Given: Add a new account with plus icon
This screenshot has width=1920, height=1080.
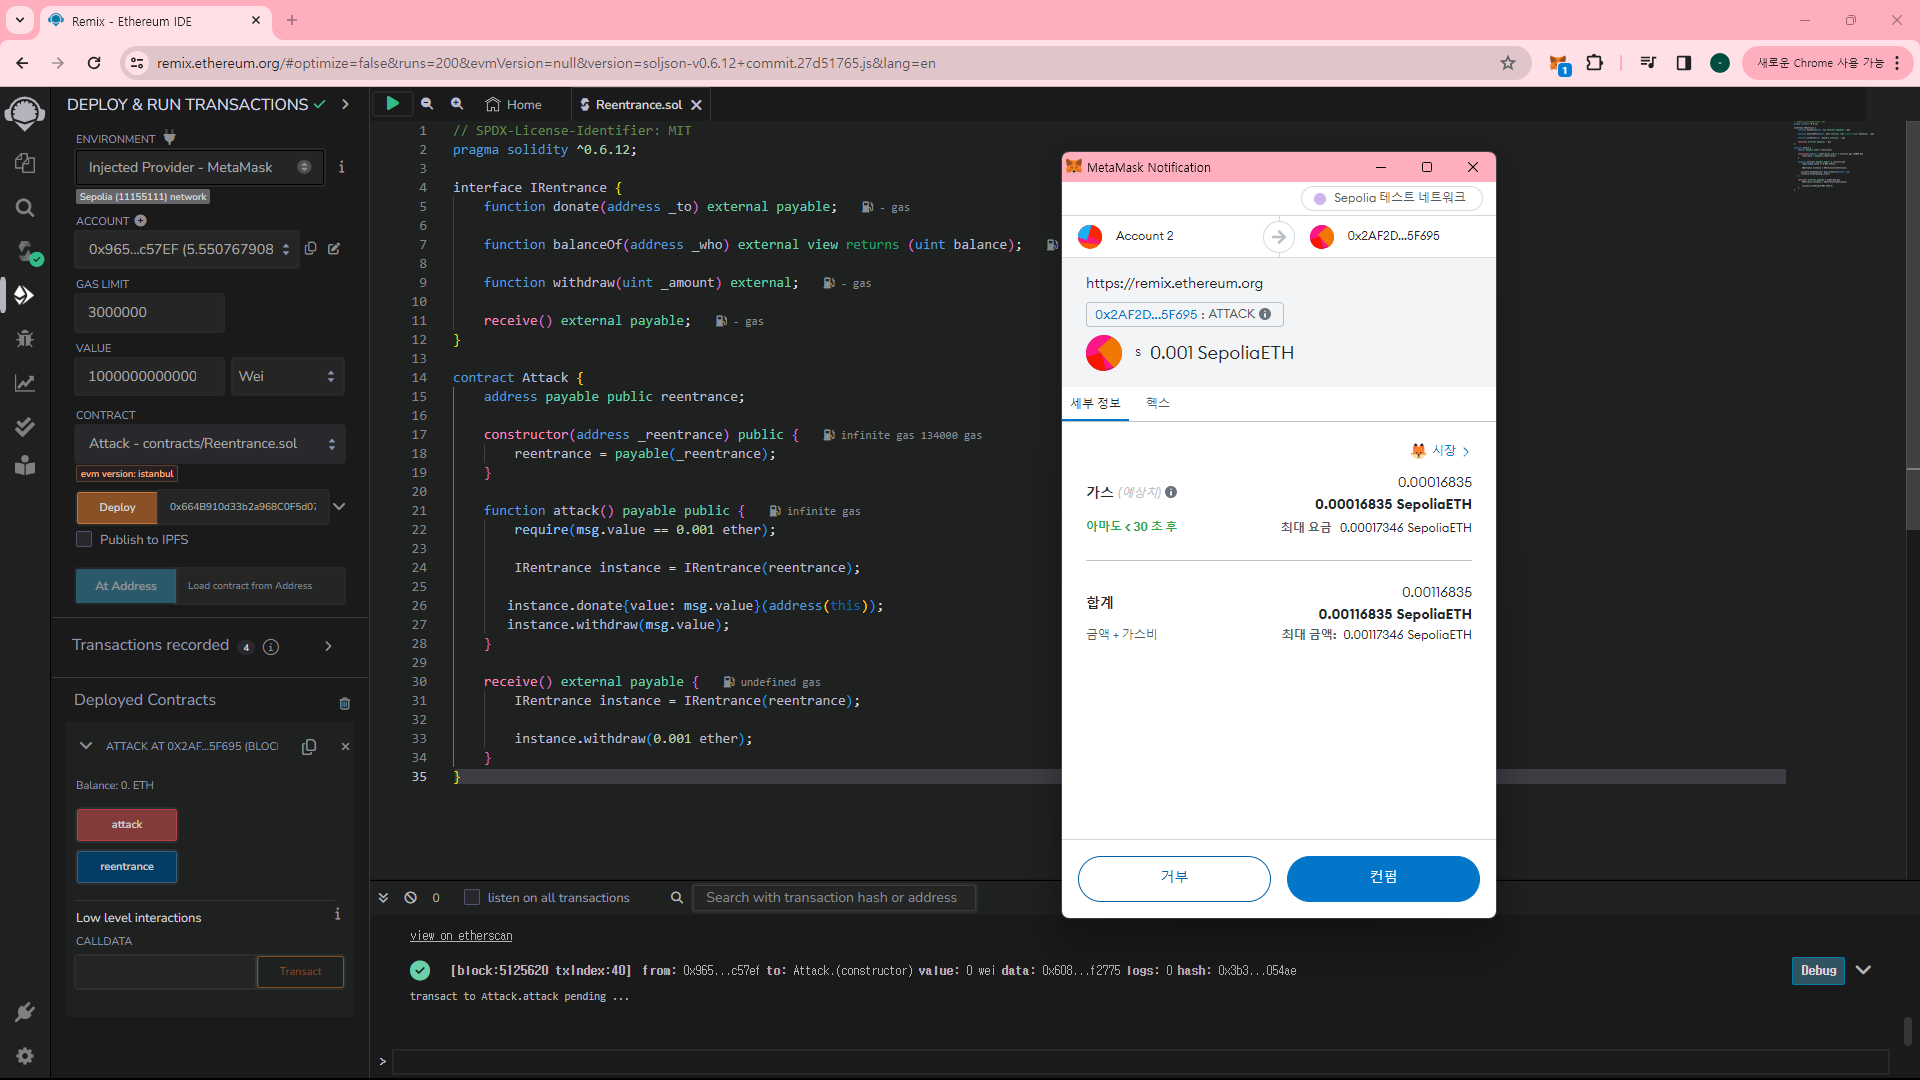Looking at the screenshot, I should pos(141,221).
